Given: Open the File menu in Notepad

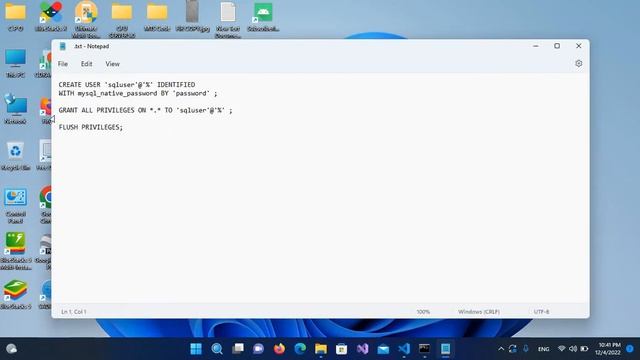Looking at the screenshot, I should (x=63, y=64).
